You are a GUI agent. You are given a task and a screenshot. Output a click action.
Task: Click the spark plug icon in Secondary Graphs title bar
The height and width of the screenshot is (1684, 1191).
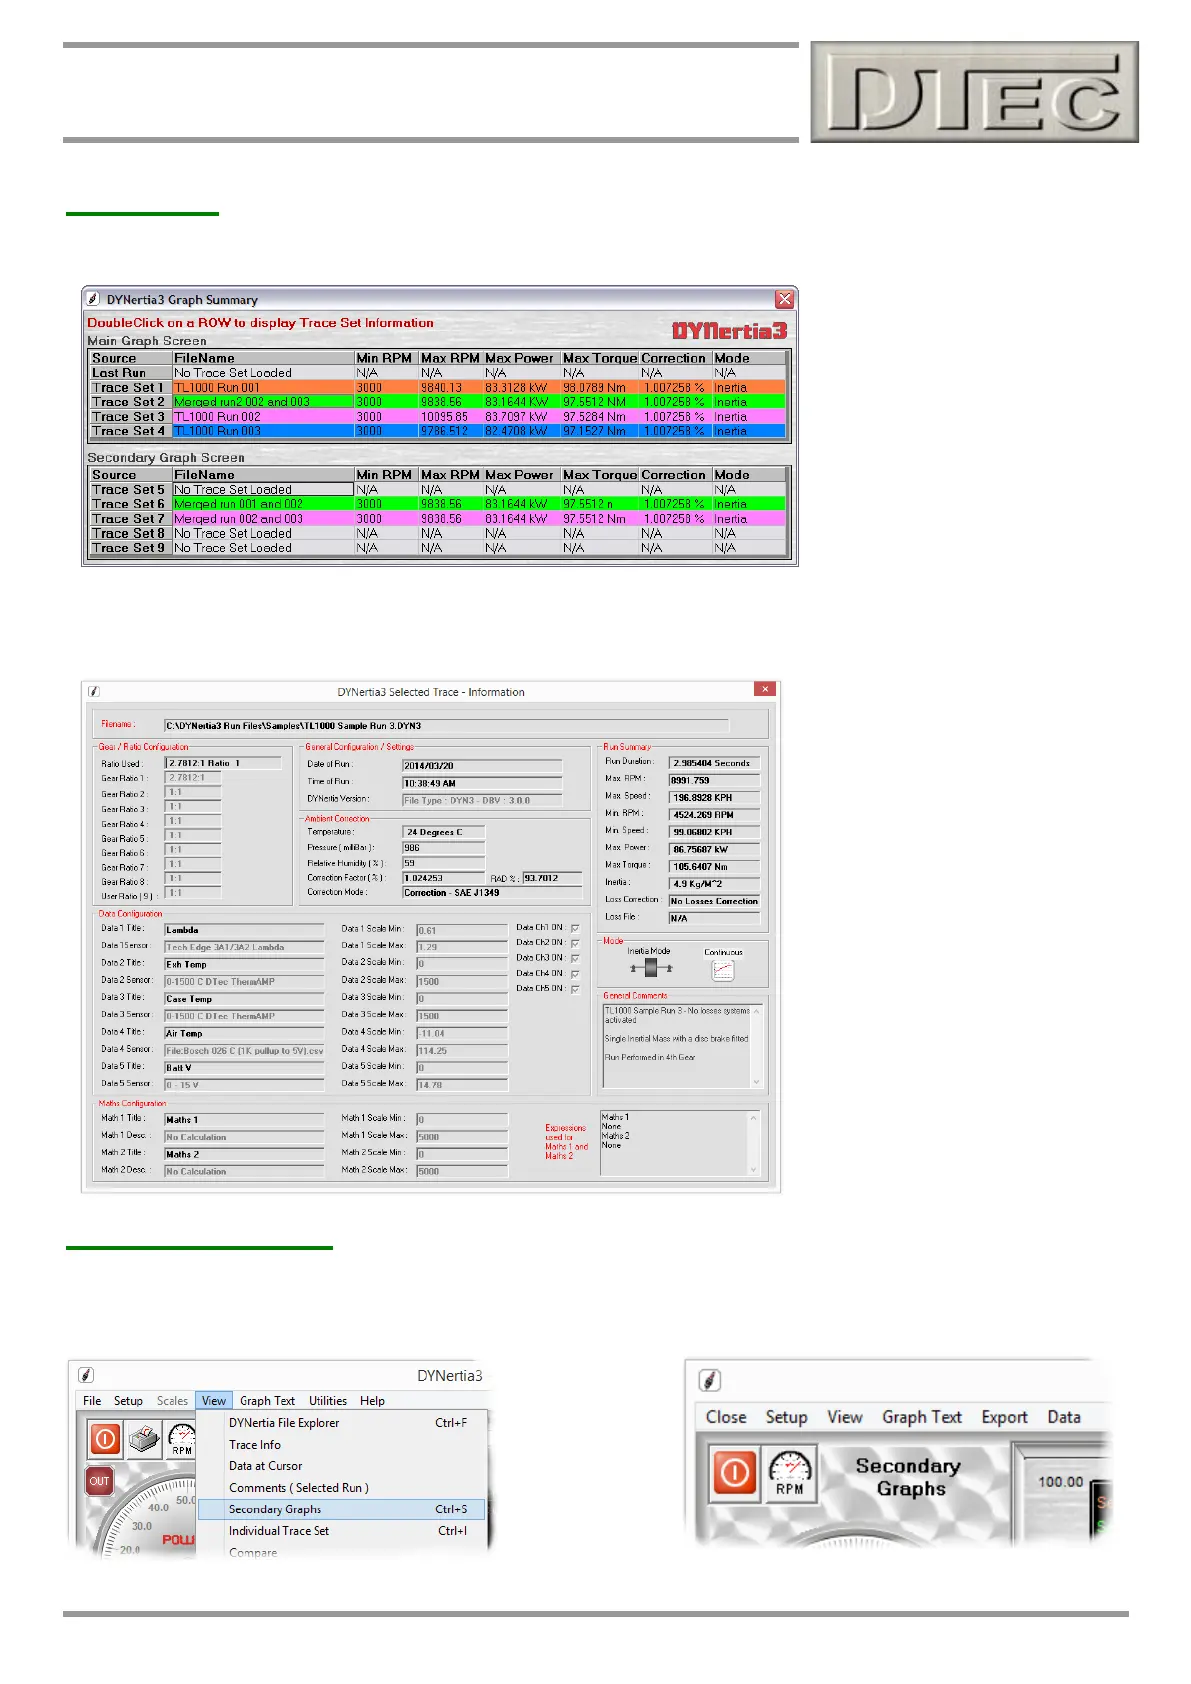click(710, 1380)
